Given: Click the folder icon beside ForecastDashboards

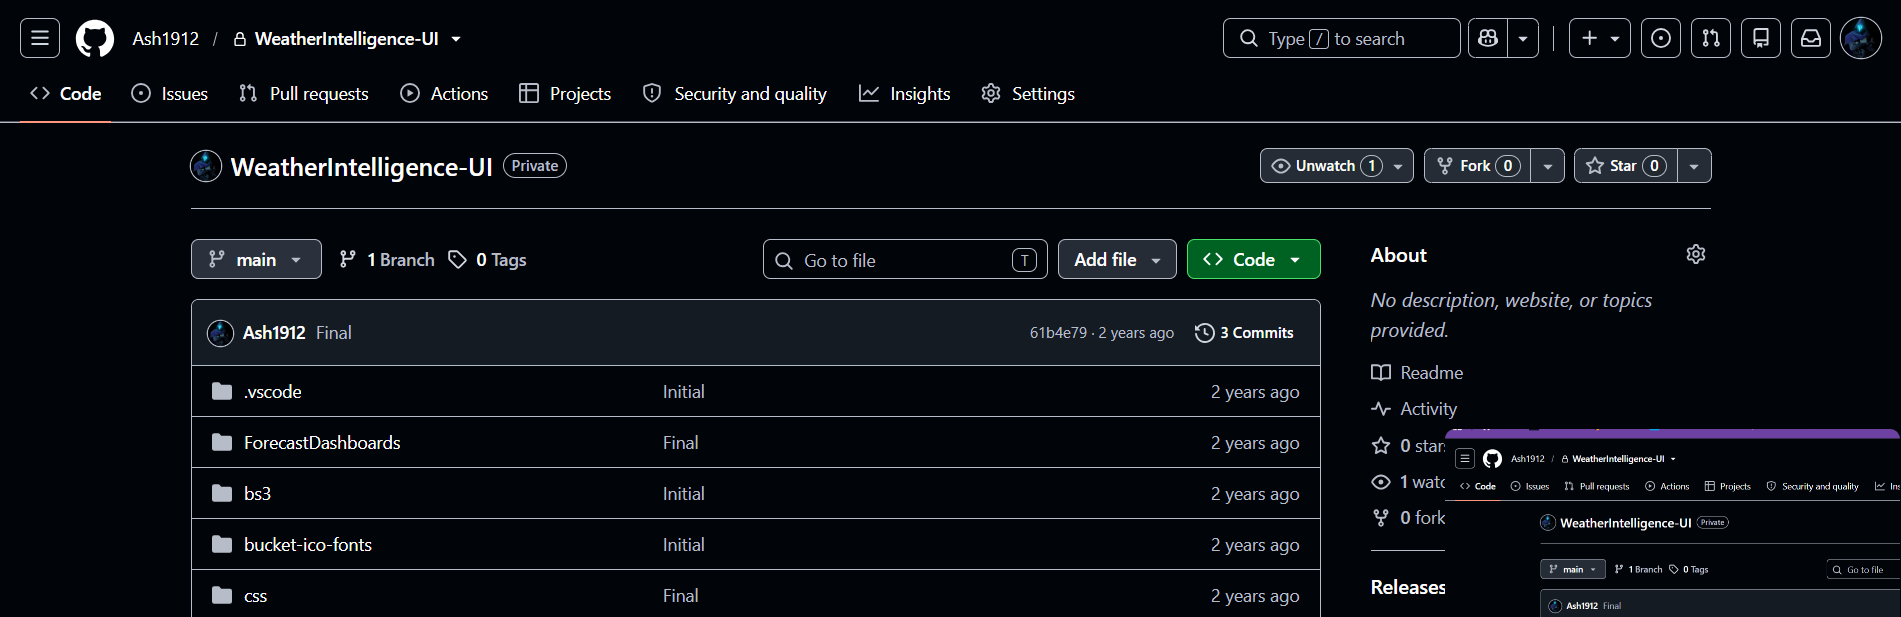Looking at the screenshot, I should point(222,442).
